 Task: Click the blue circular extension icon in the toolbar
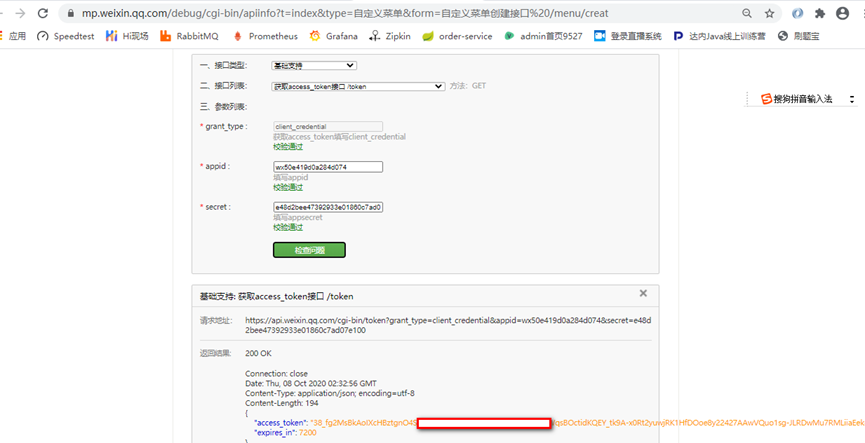point(798,13)
